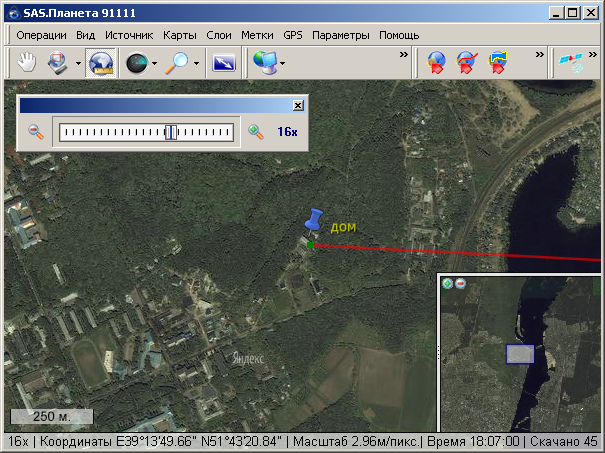Close the floating zoom slider panel
The height and width of the screenshot is (453, 605).
(297, 105)
